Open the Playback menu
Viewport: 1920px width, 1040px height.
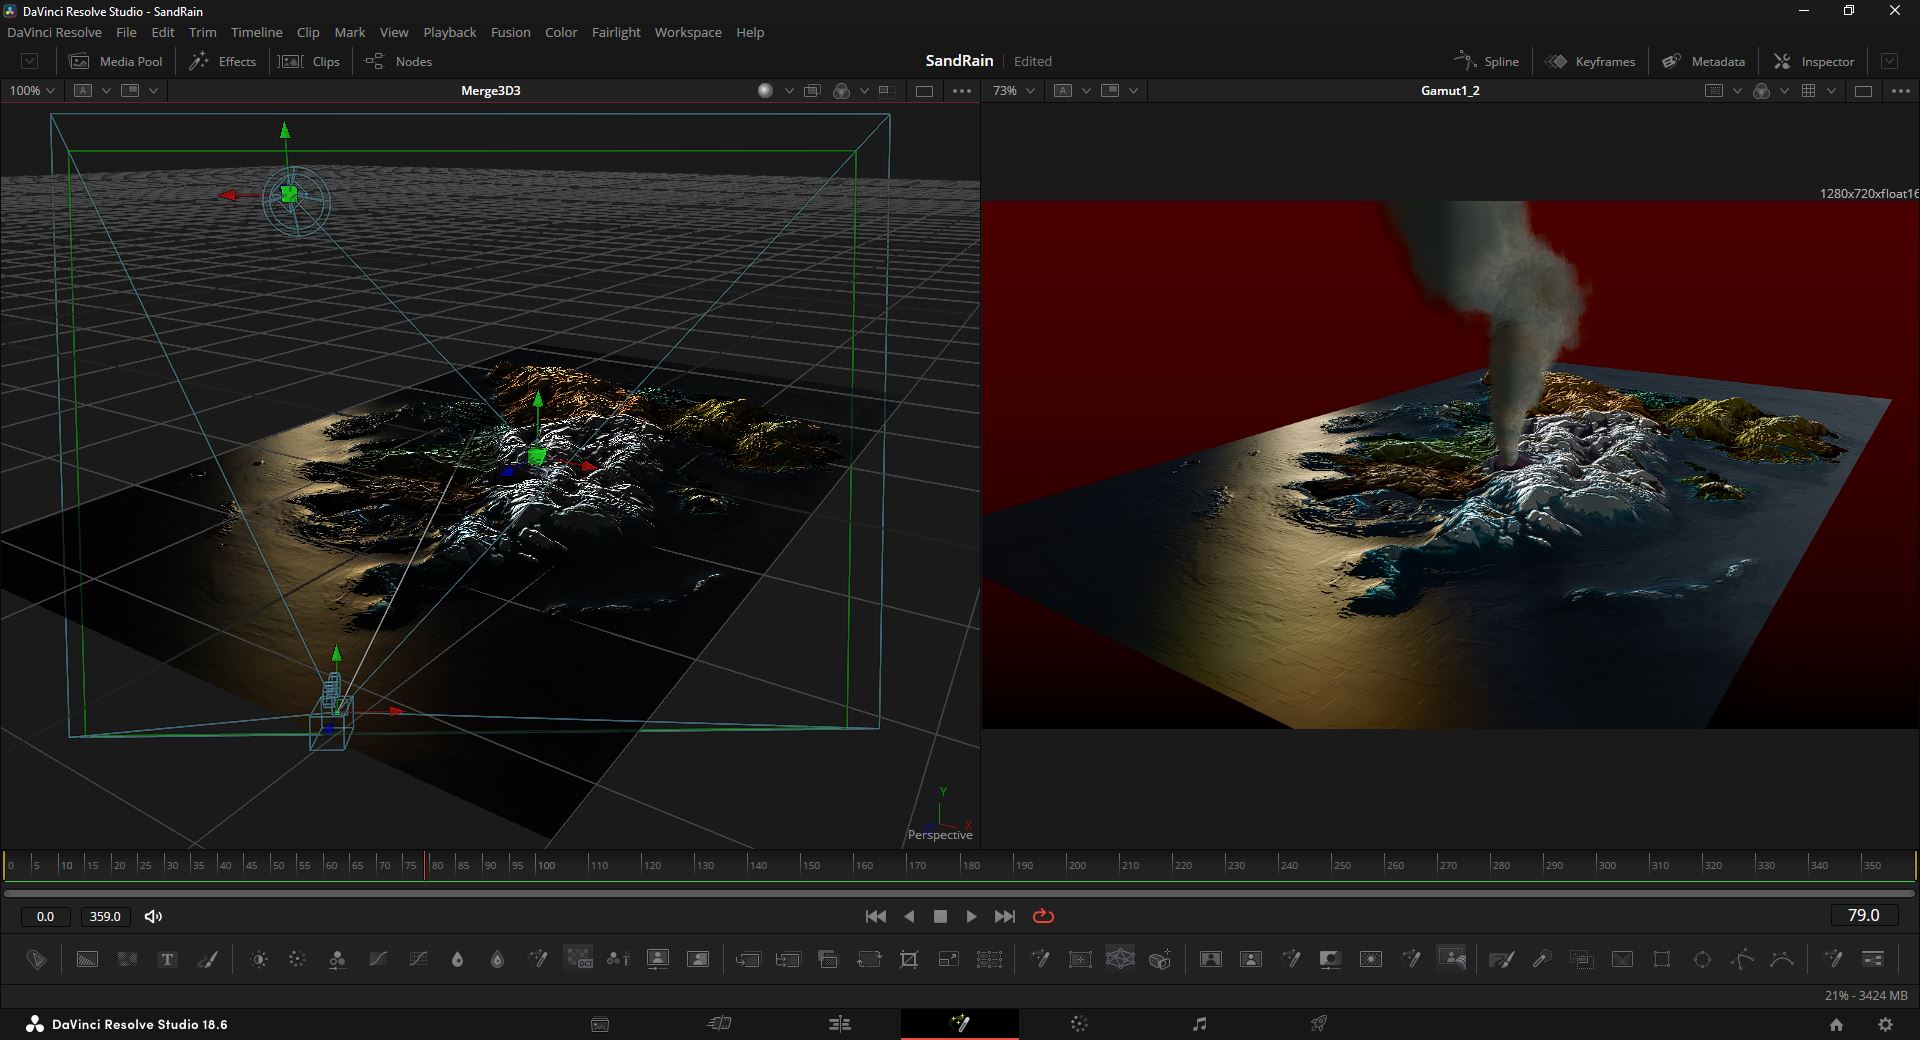pyautogui.click(x=449, y=32)
